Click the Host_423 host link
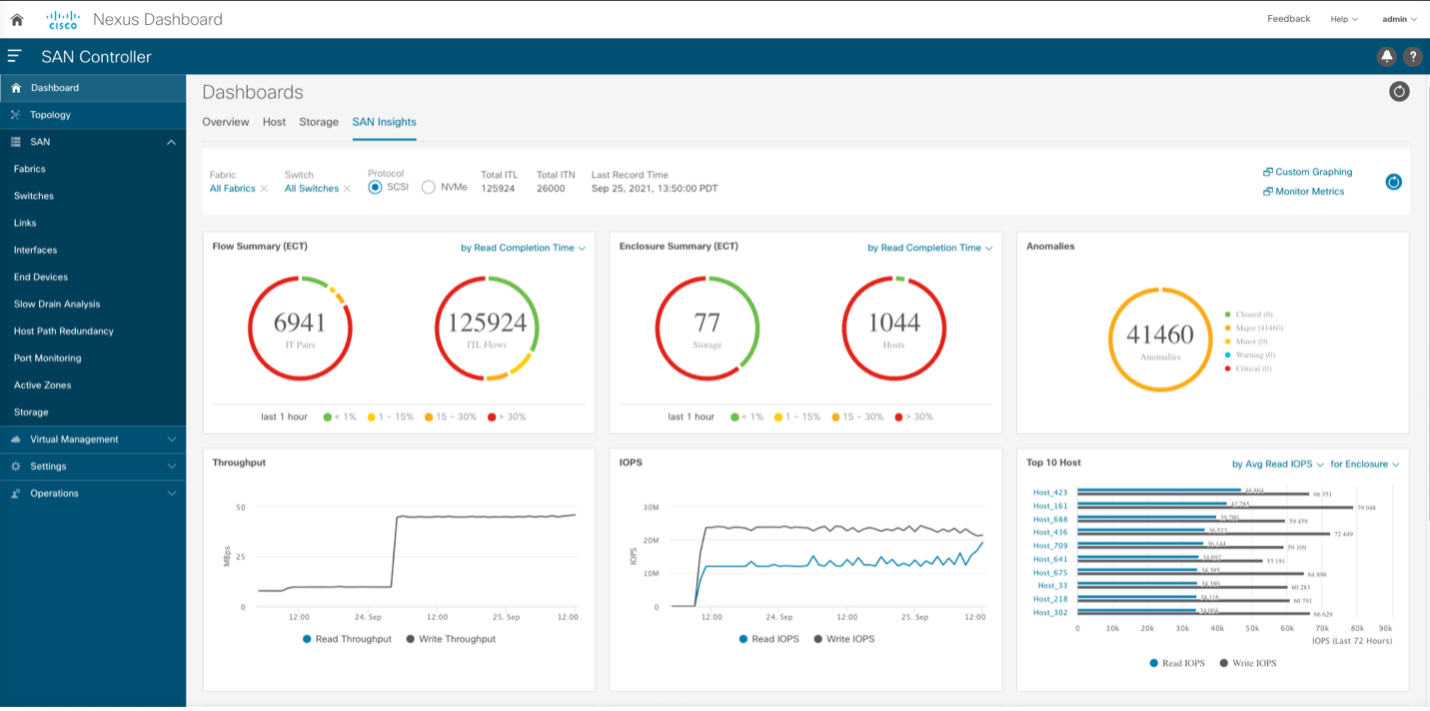The width and height of the screenshot is (1430, 711). (1050, 492)
